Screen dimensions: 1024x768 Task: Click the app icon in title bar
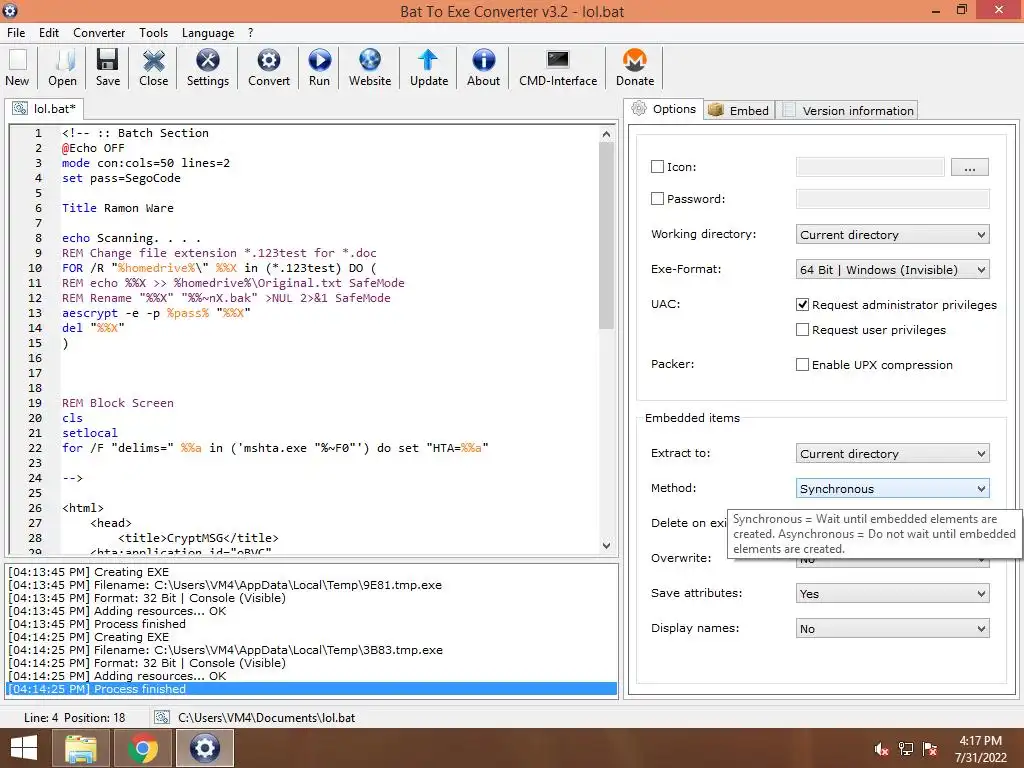point(10,10)
